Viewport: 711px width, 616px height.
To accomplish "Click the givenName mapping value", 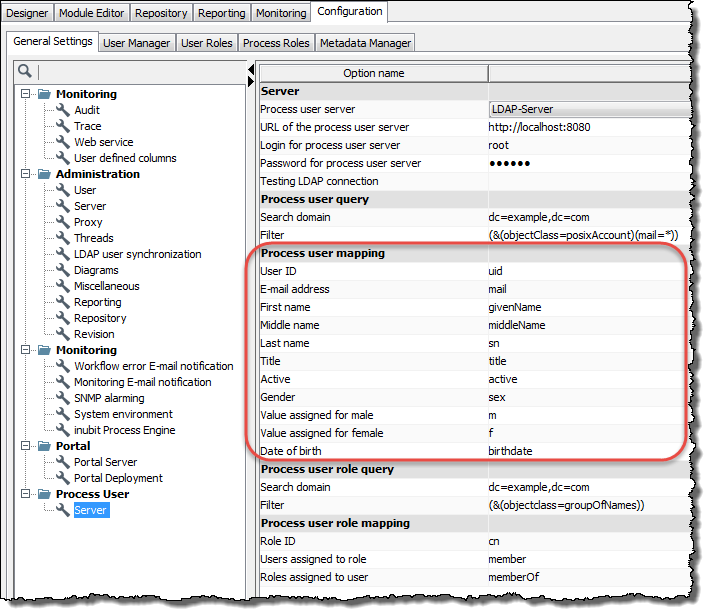I will coord(515,307).
